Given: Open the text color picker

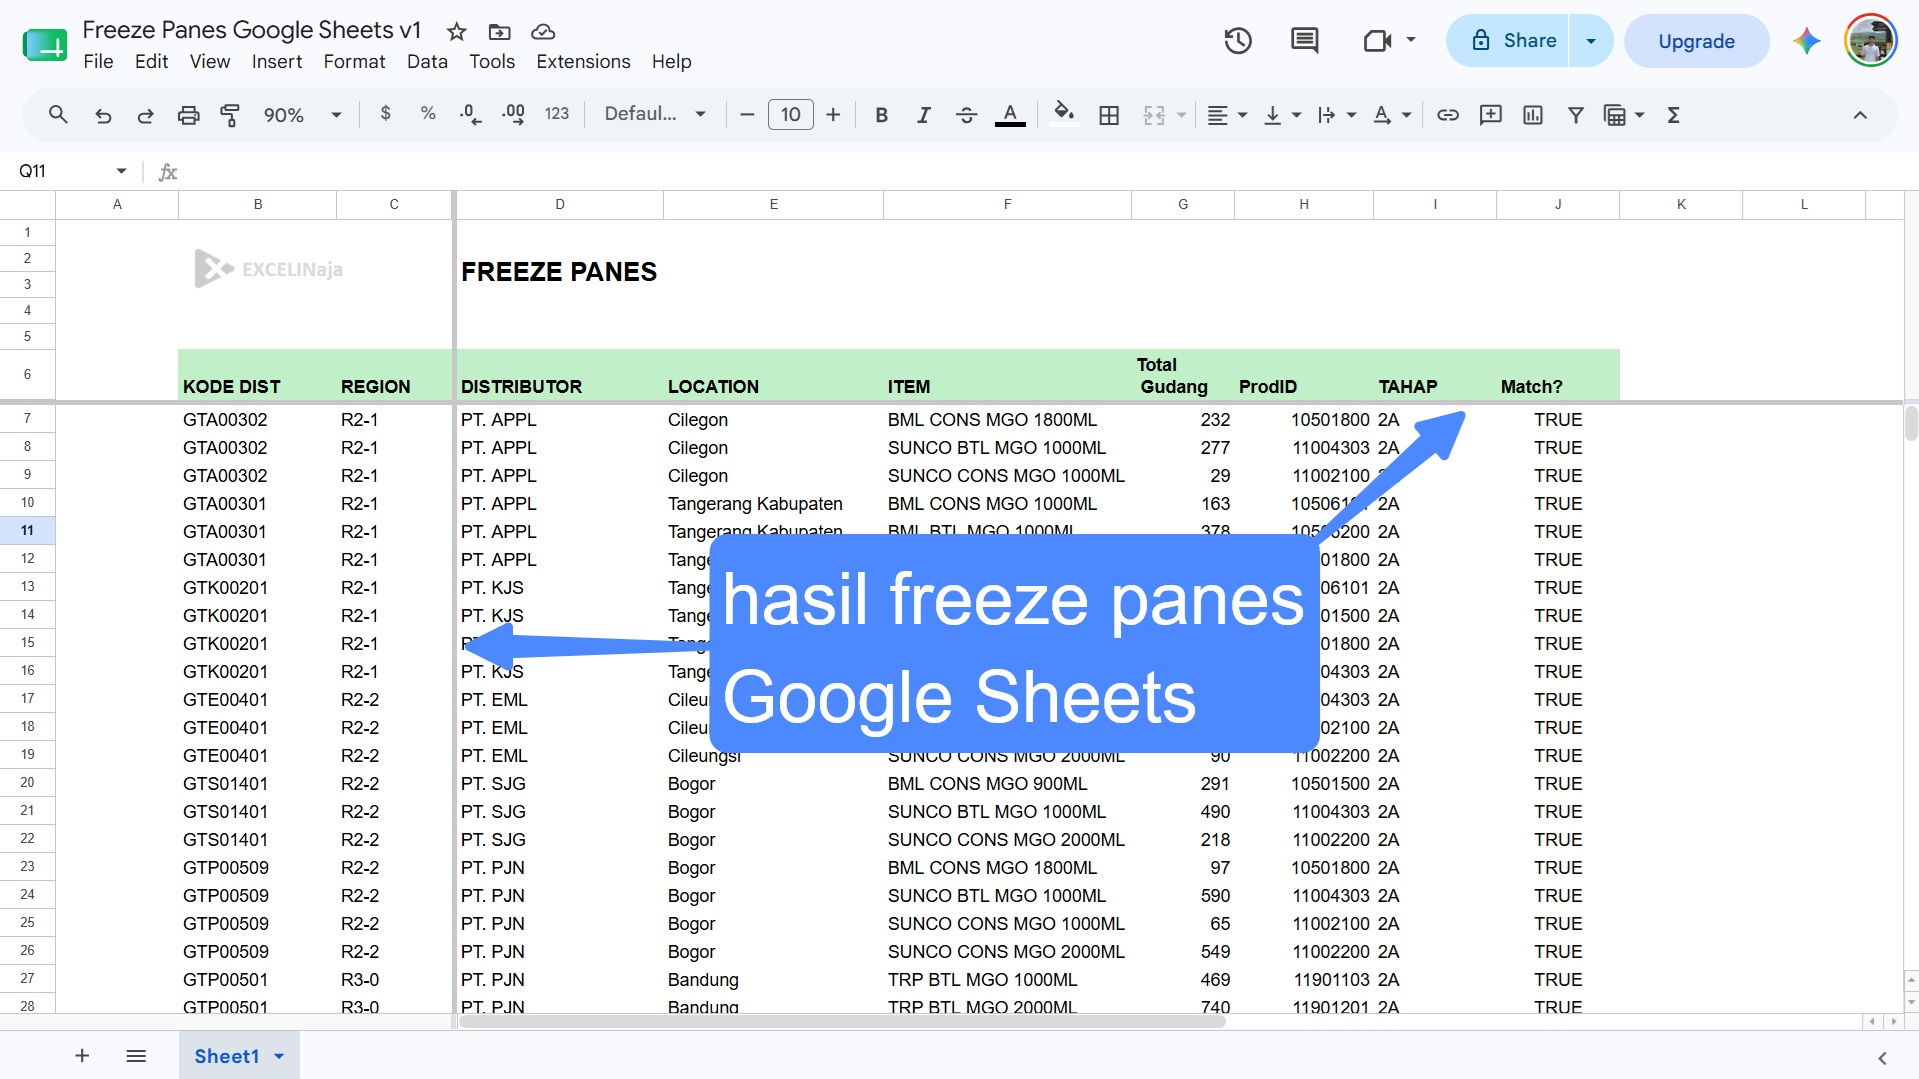Looking at the screenshot, I should (x=1010, y=115).
